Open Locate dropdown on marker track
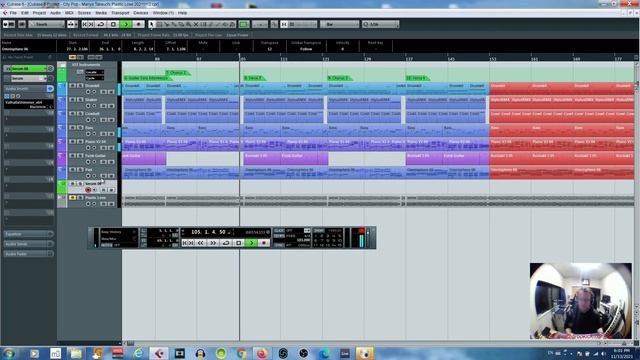The image size is (640, 360). tap(94, 72)
